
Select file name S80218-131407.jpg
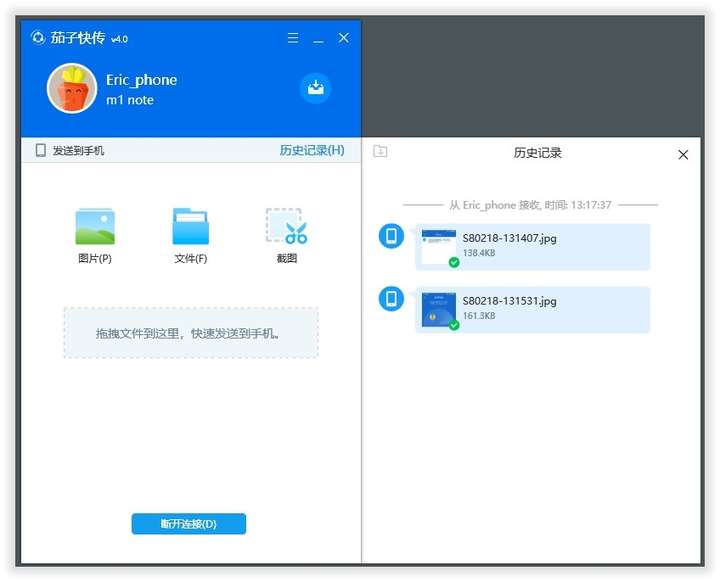click(509, 238)
